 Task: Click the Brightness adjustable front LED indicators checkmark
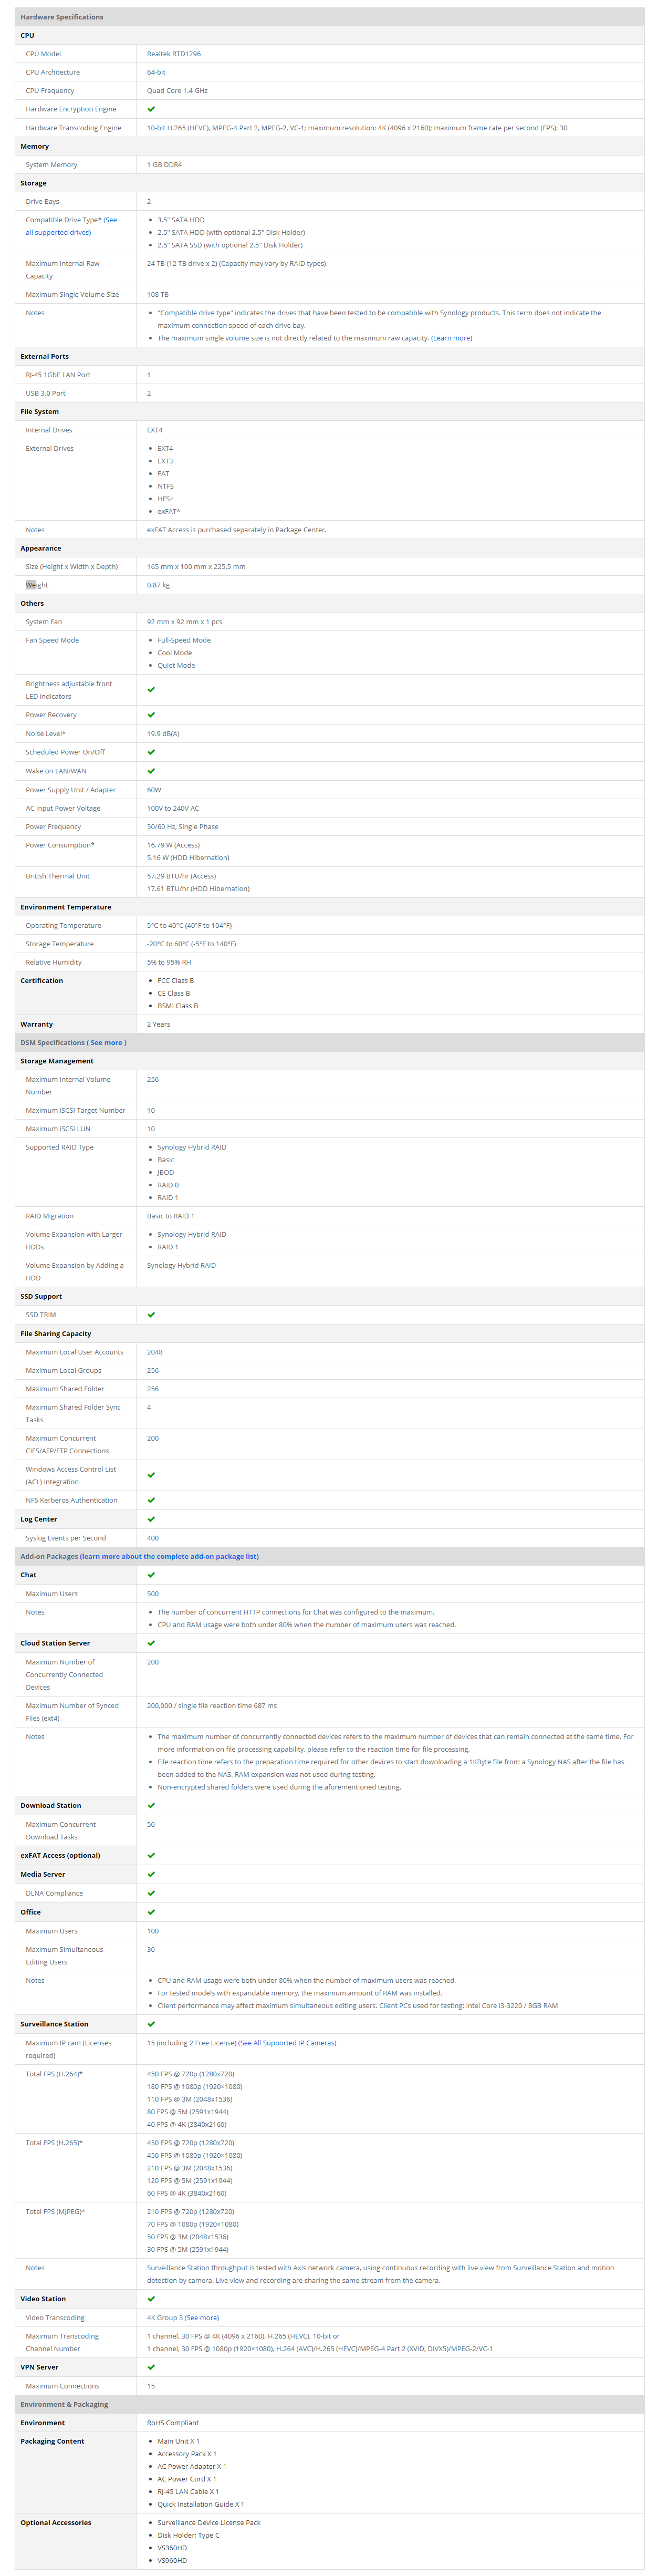(151, 690)
